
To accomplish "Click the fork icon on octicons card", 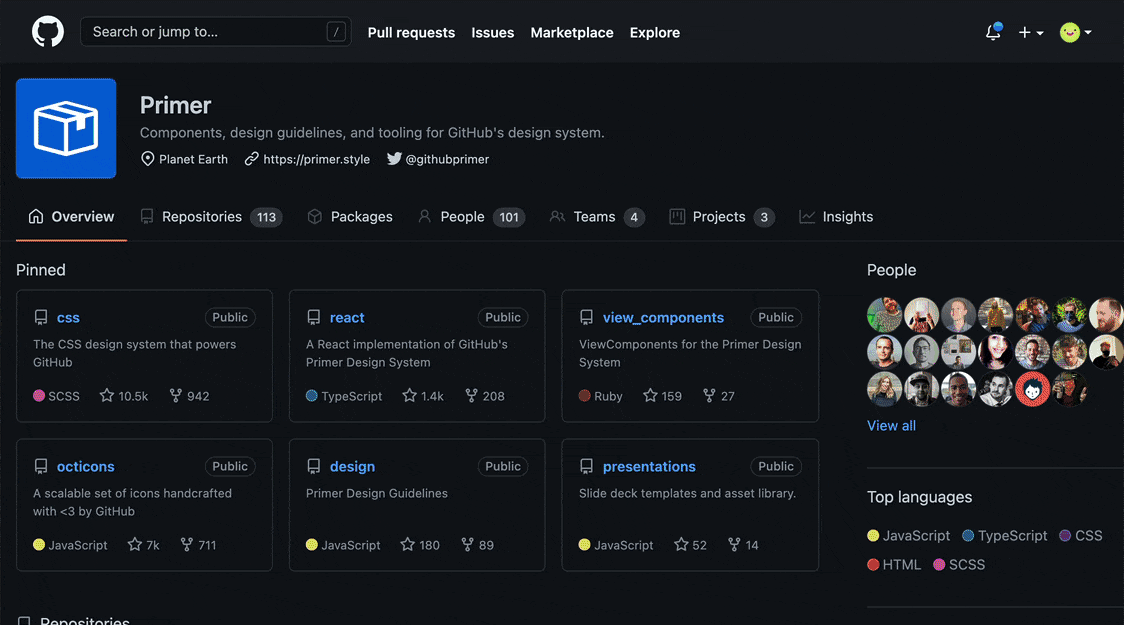I will pyautogui.click(x=186, y=545).
